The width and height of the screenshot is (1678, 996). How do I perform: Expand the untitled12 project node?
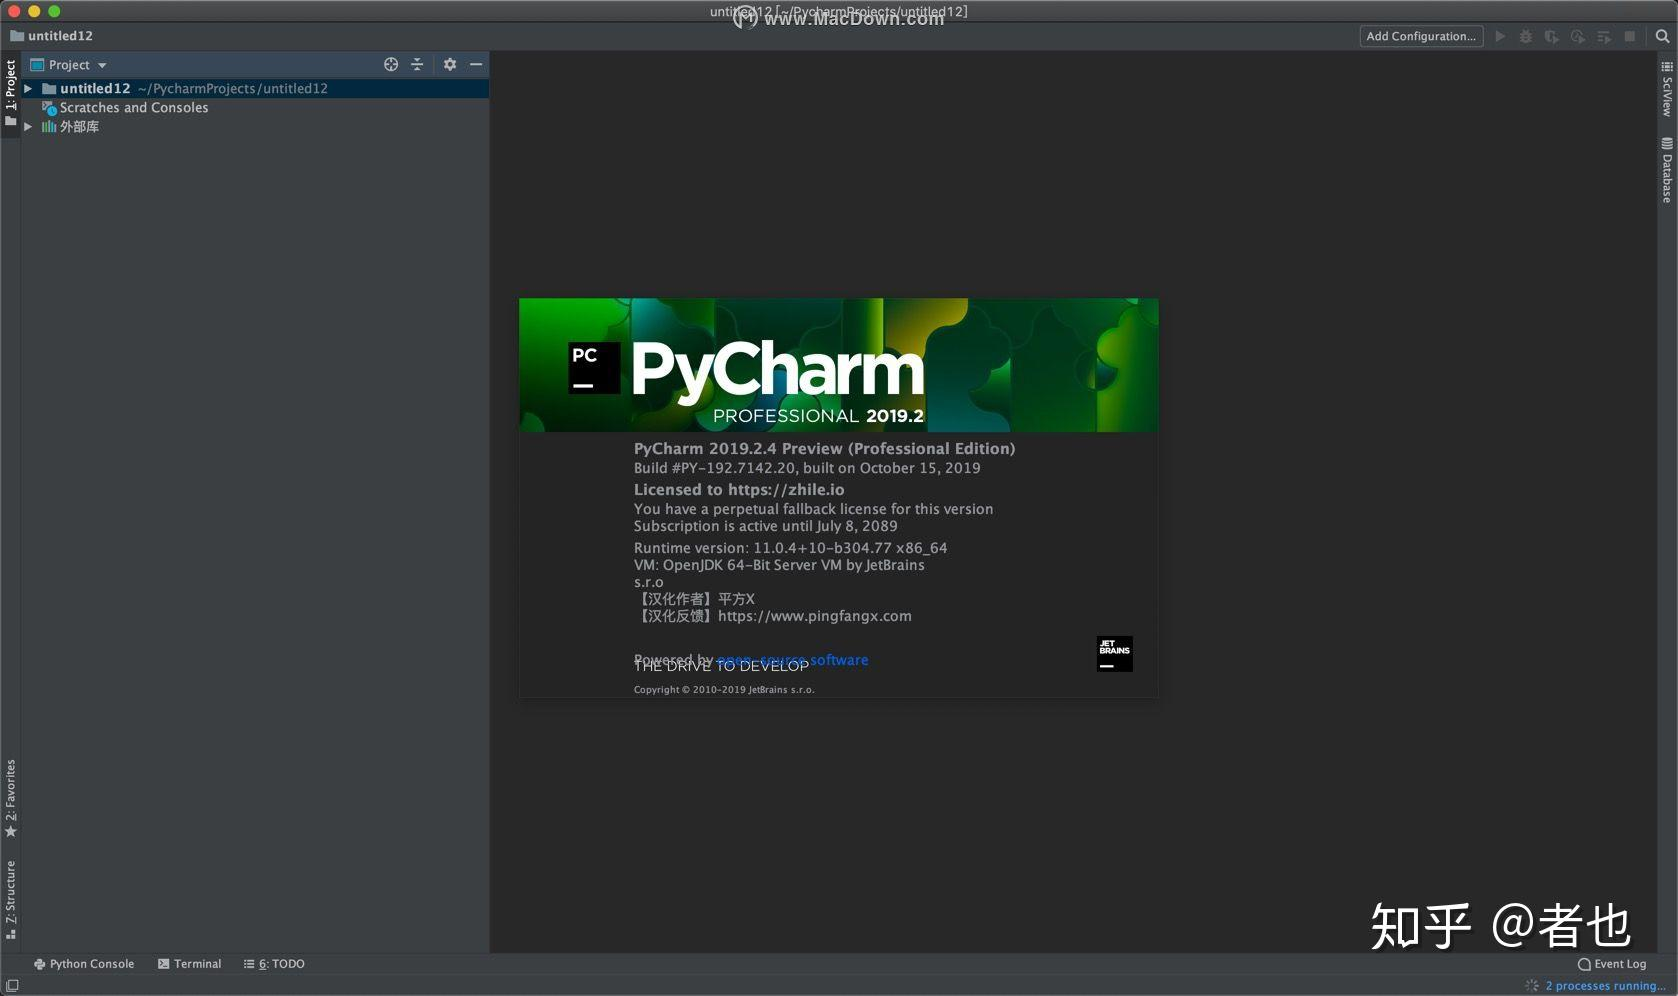pyautogui.click(x=26, y=88)
